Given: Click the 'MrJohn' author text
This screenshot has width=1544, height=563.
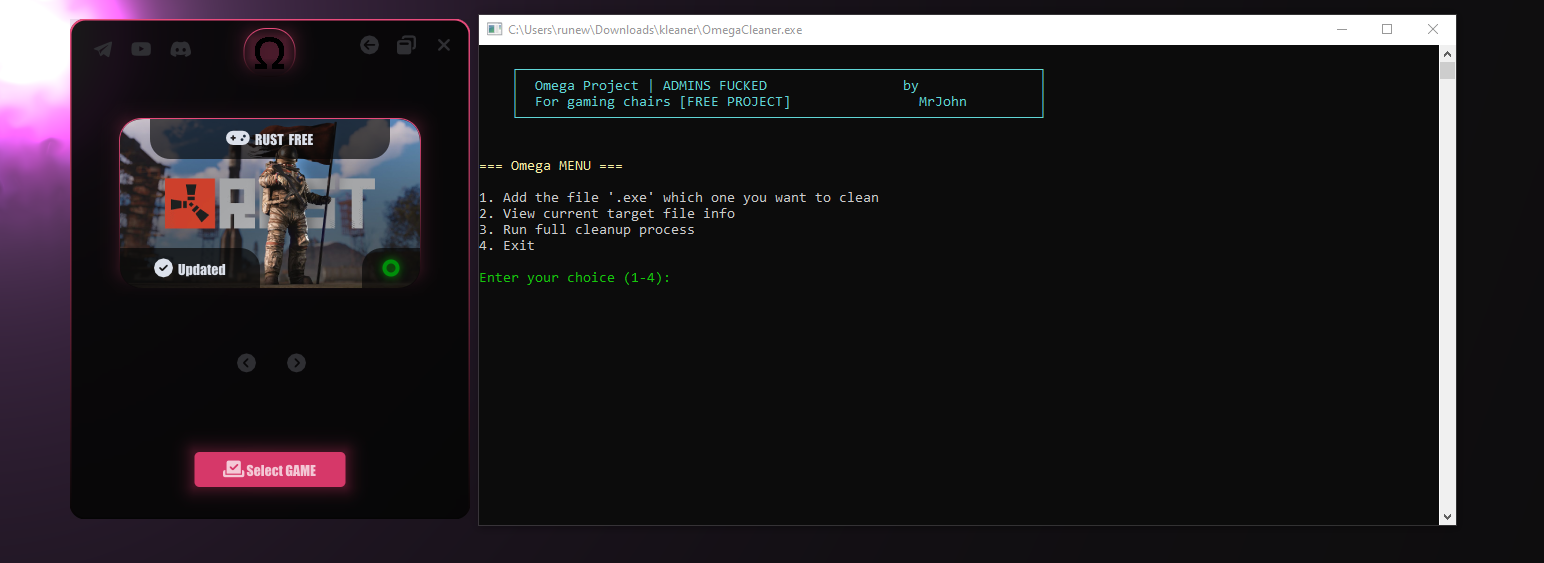Looking at the screenshot, I should (x=943, y=102).
